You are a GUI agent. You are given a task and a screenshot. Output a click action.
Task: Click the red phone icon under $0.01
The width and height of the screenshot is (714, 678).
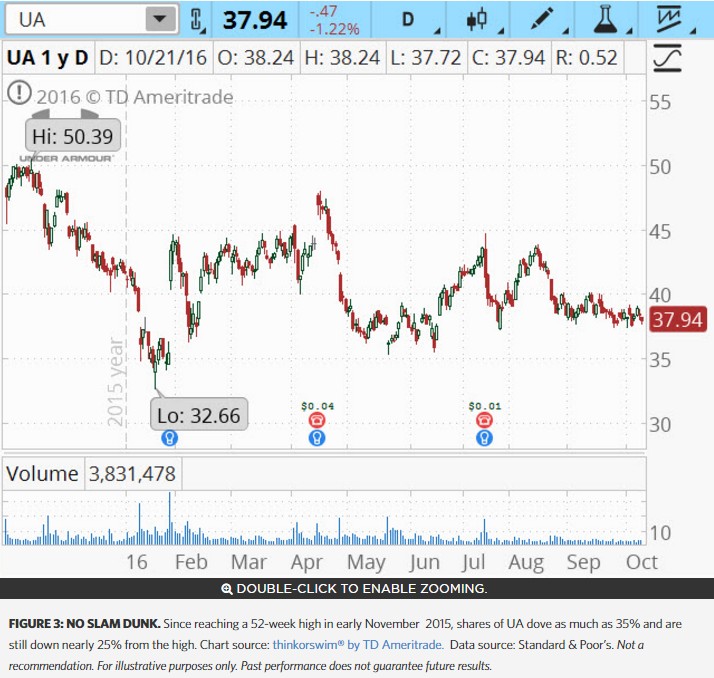[484, 420]
